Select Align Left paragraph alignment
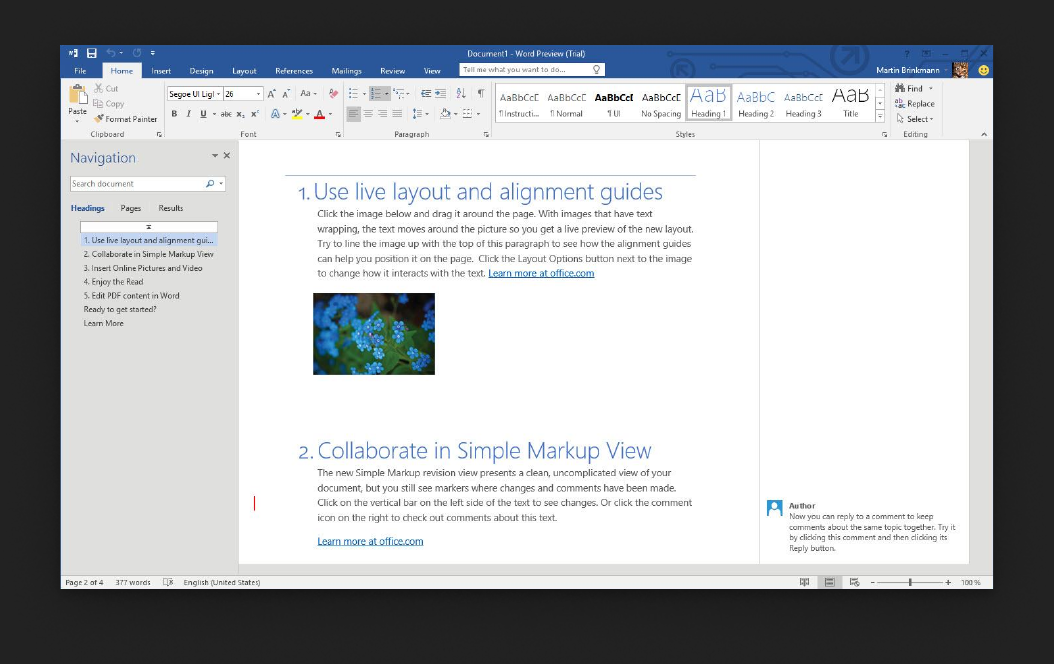1054x664 pixels. point(354,114)
